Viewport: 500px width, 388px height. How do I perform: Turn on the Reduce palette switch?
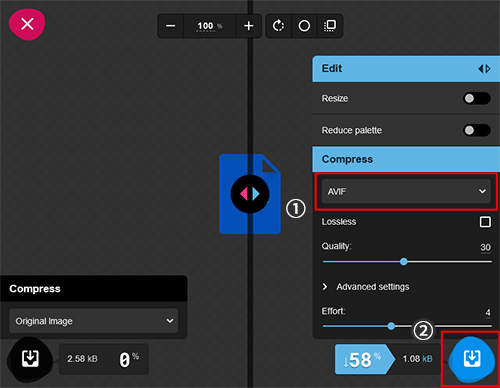point(477,130)
